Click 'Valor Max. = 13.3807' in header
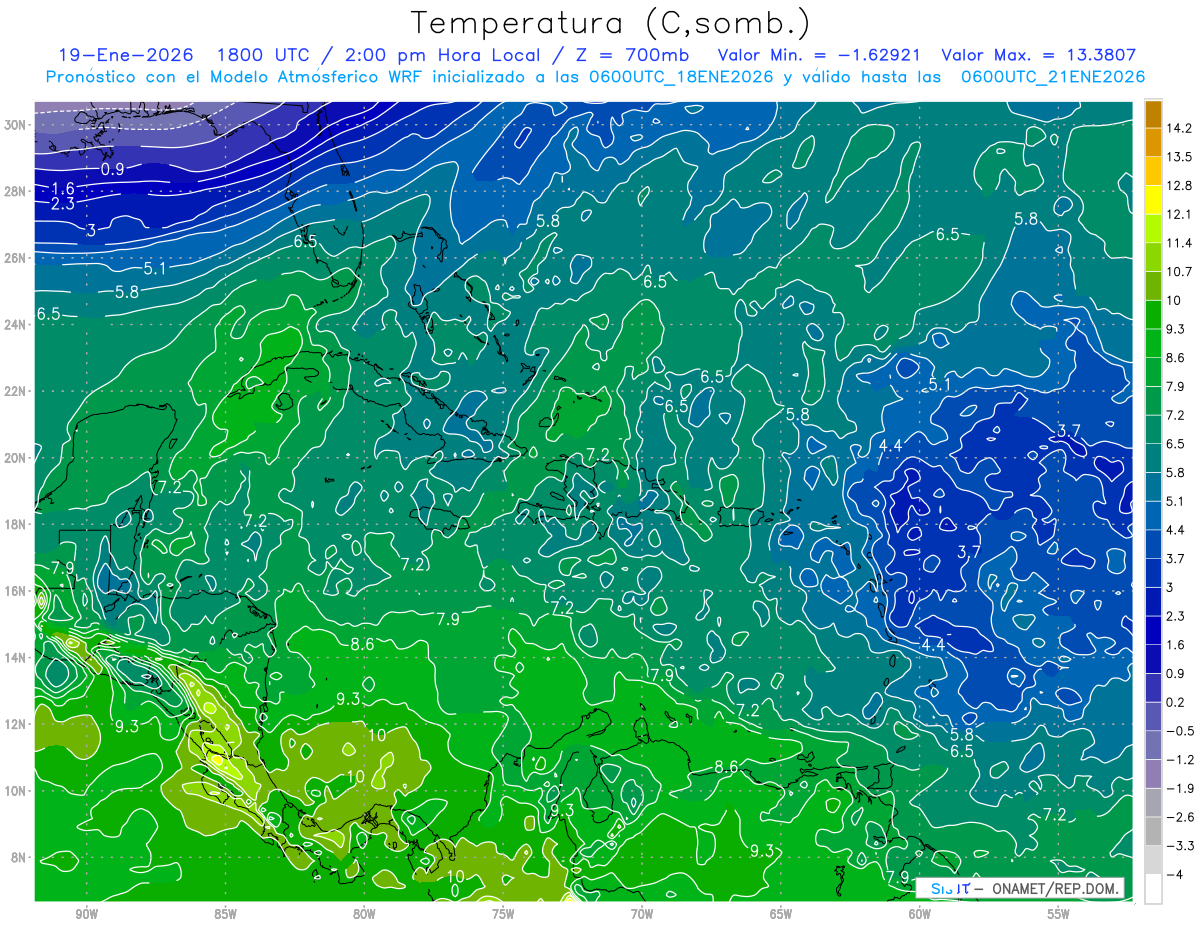 coord(1038,55)
